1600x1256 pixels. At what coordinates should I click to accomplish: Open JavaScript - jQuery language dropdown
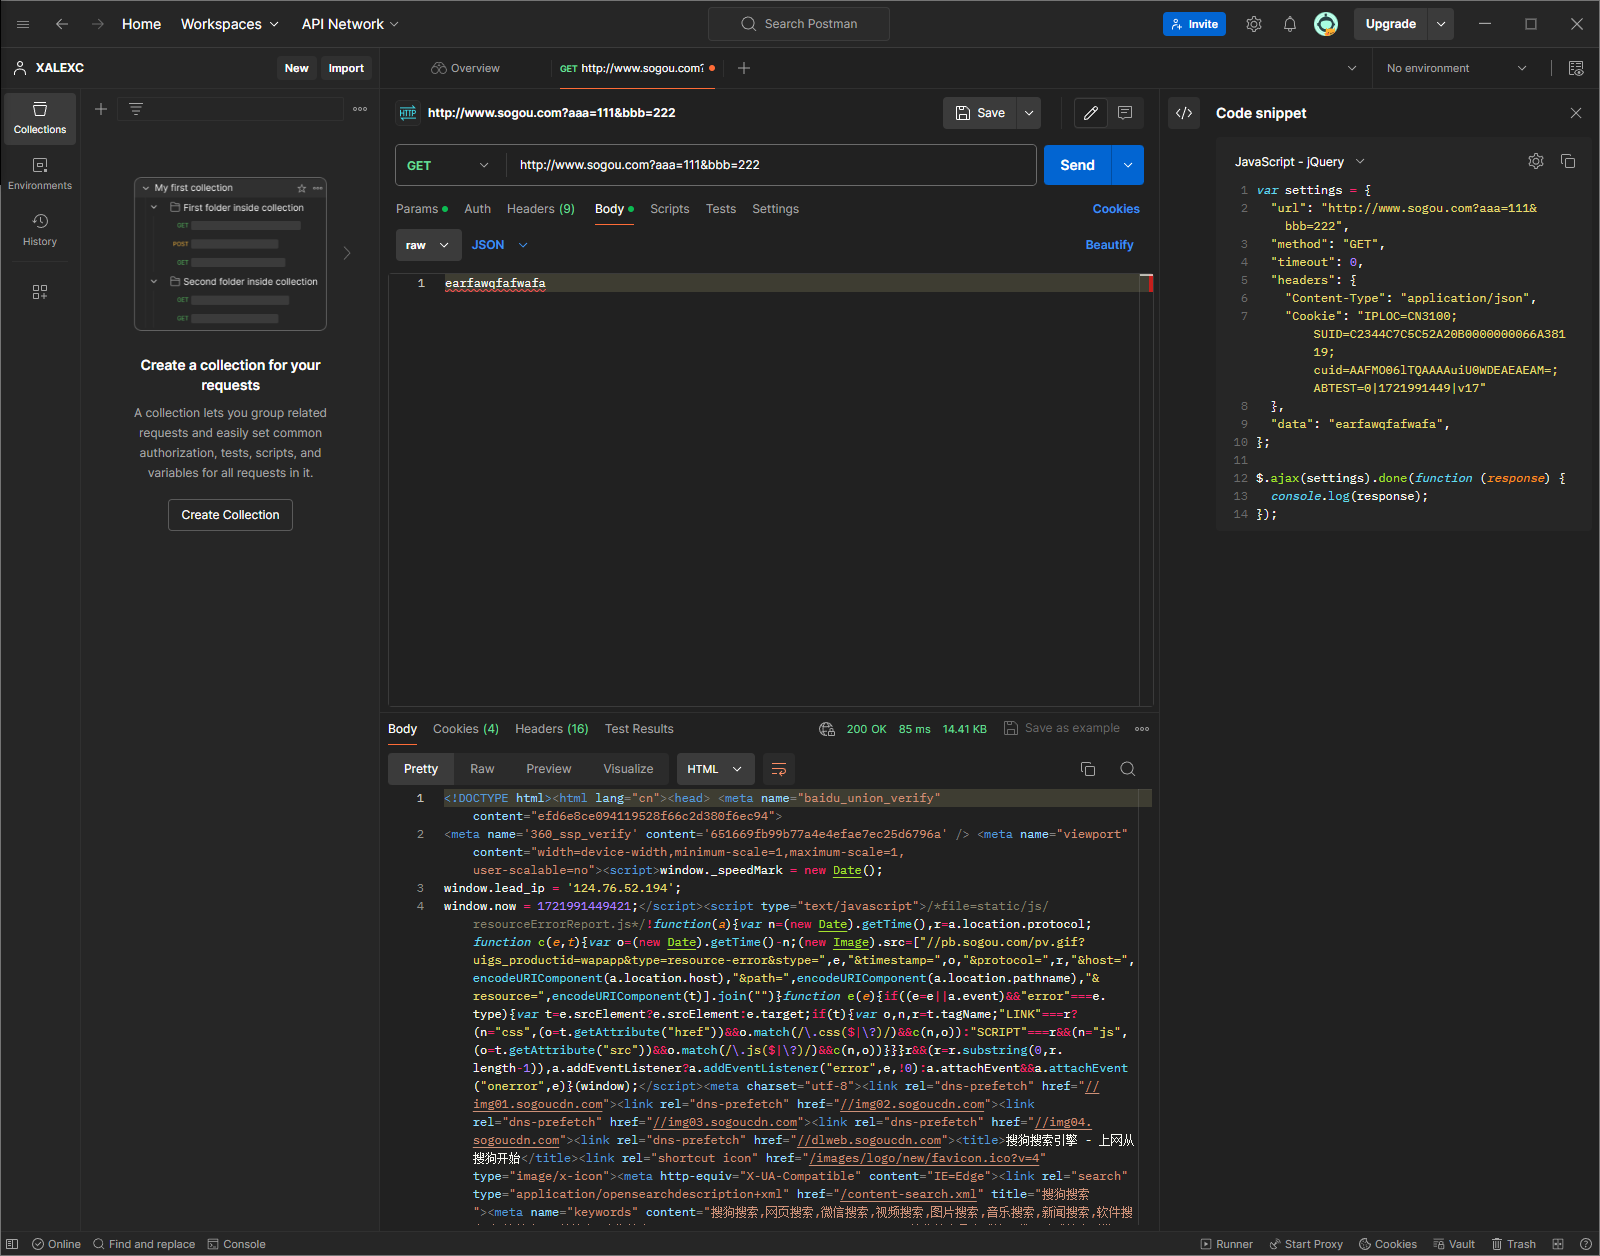coord(1299,162)
